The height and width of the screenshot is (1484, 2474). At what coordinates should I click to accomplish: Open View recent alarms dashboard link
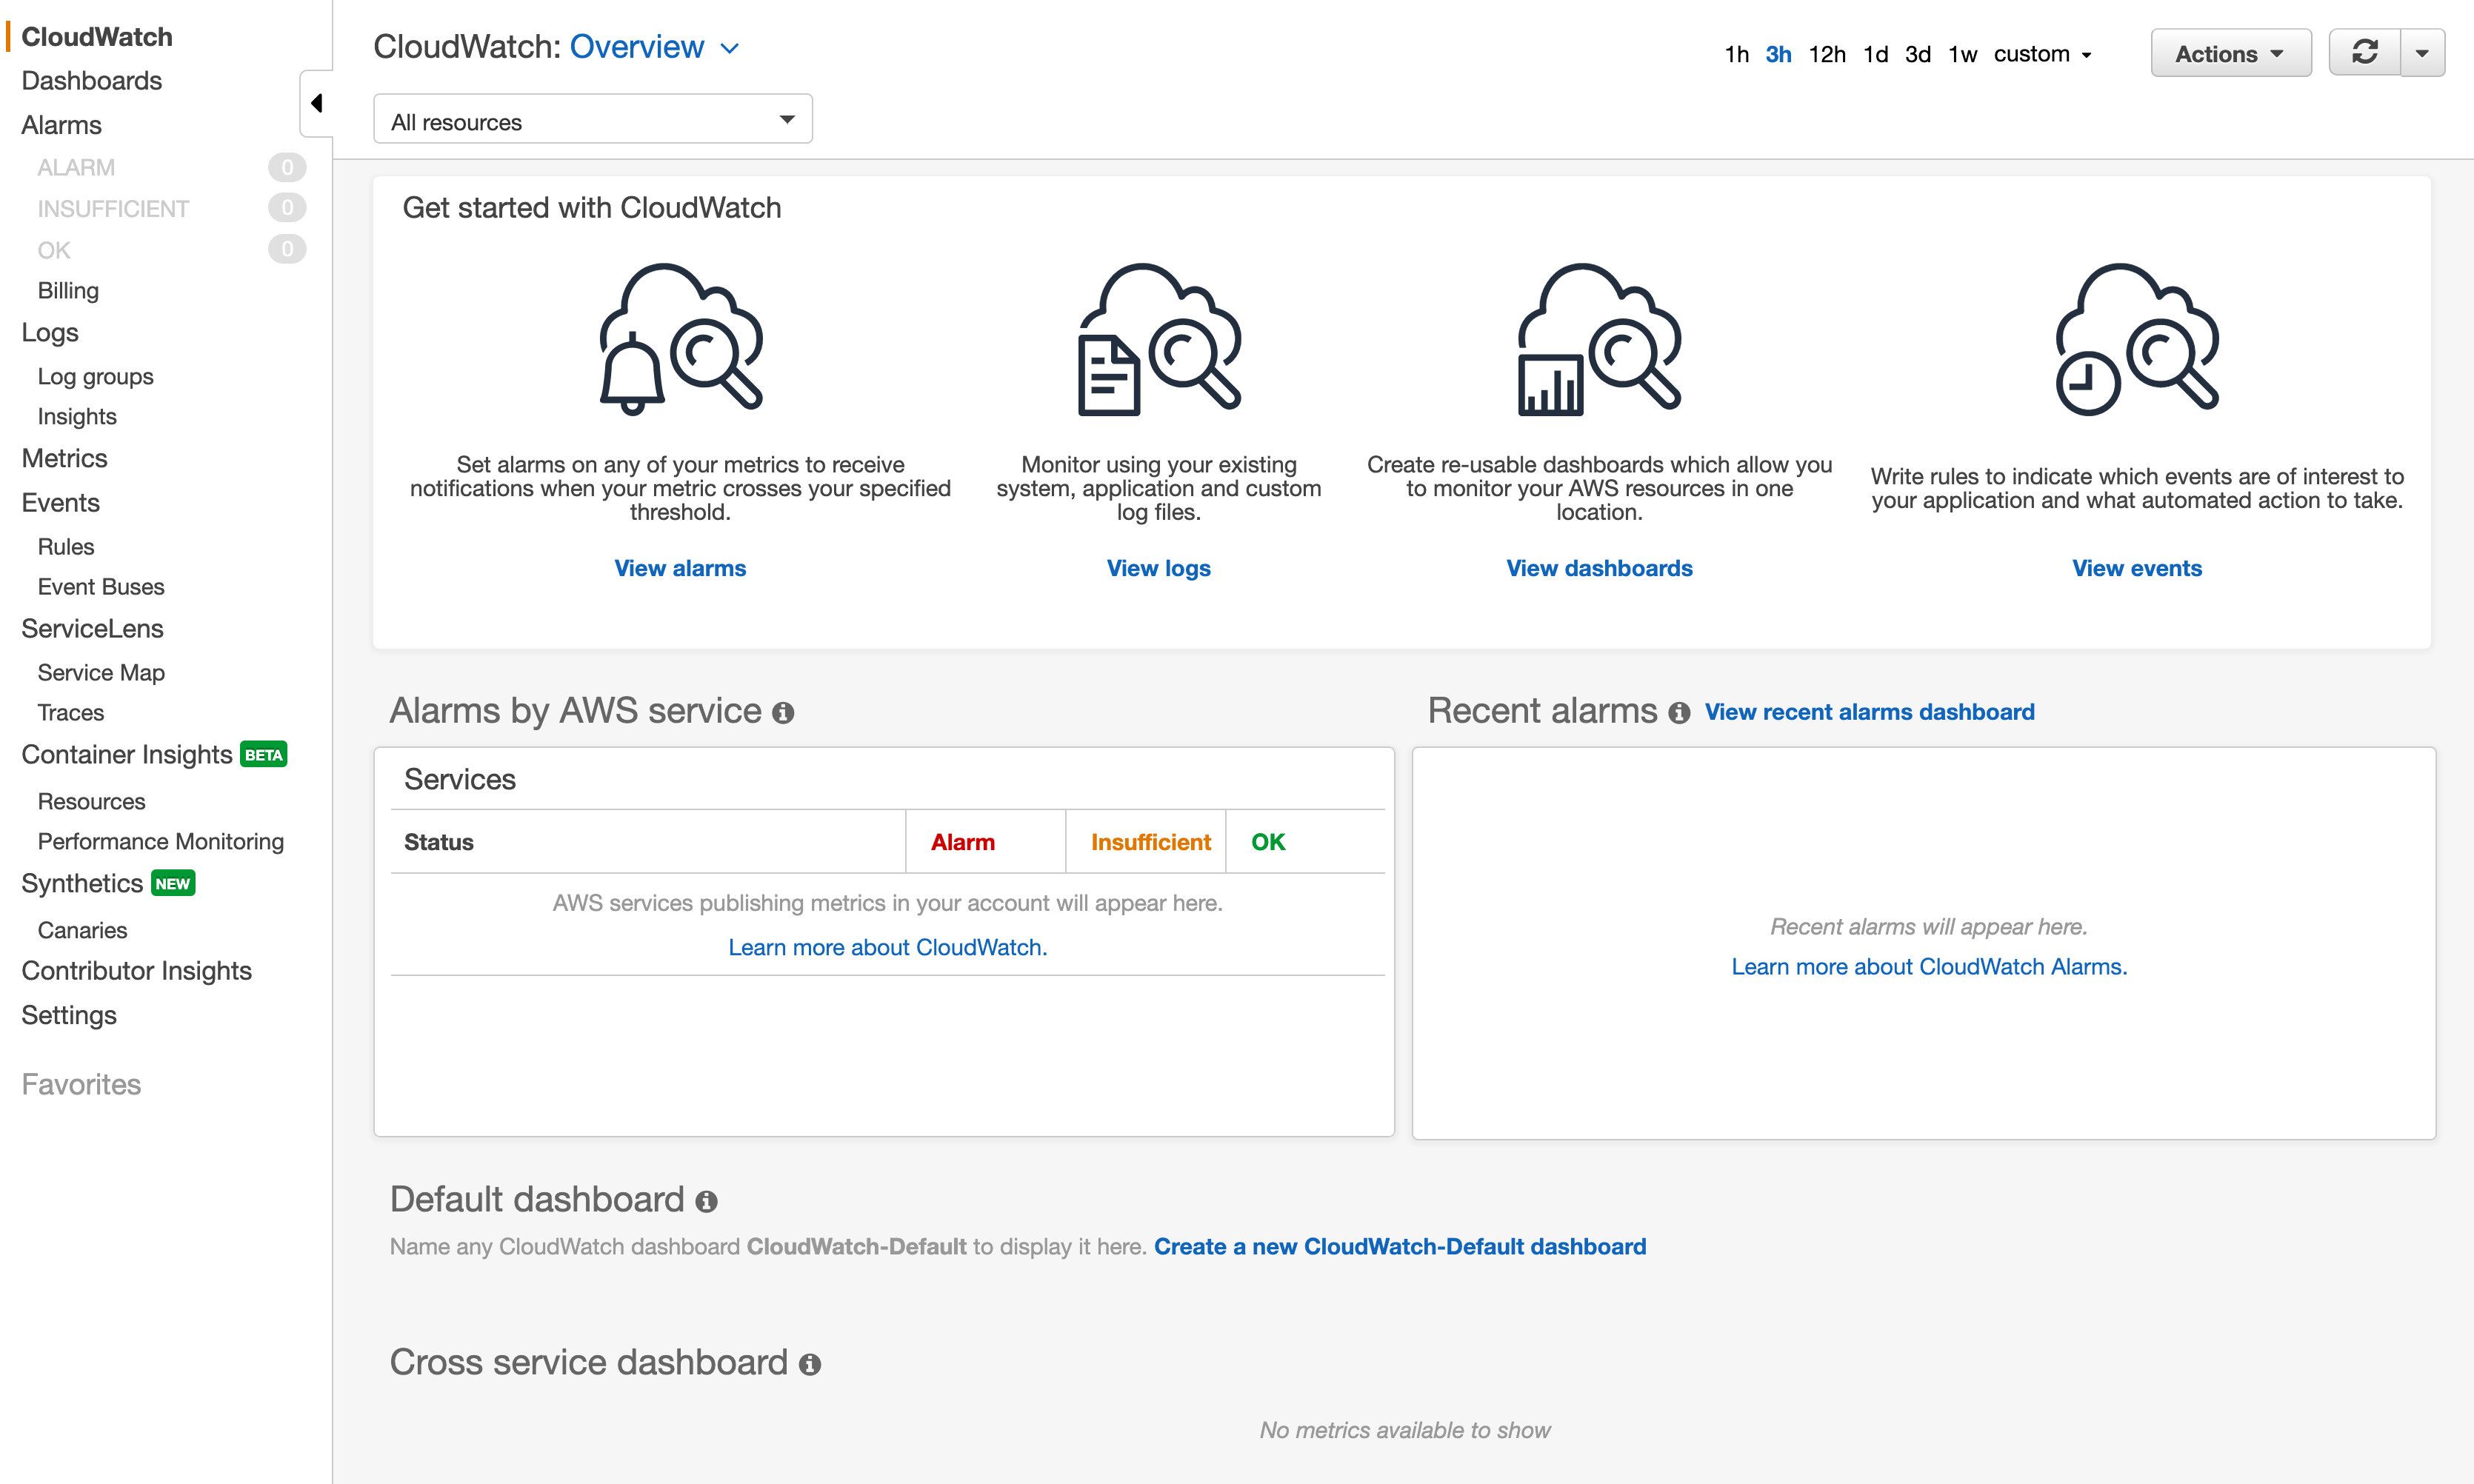click(1869, 712)
